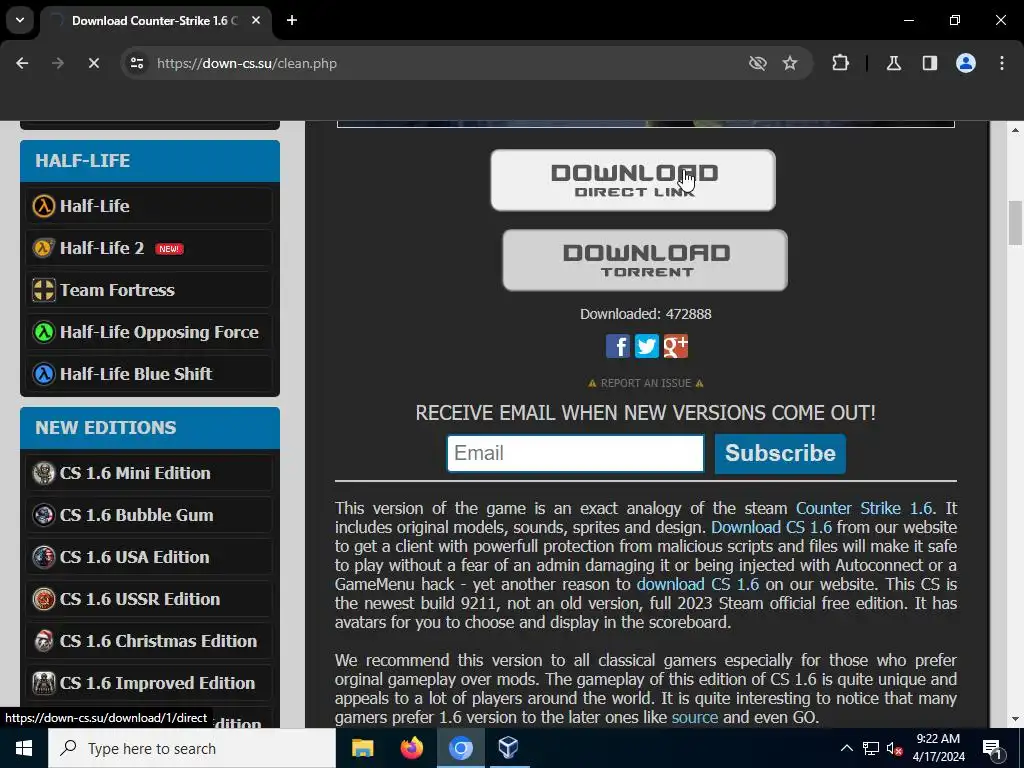Screen dimensions: 1024x768
Task: Click the Report an Issue link
Action: [x=645, y=383]
